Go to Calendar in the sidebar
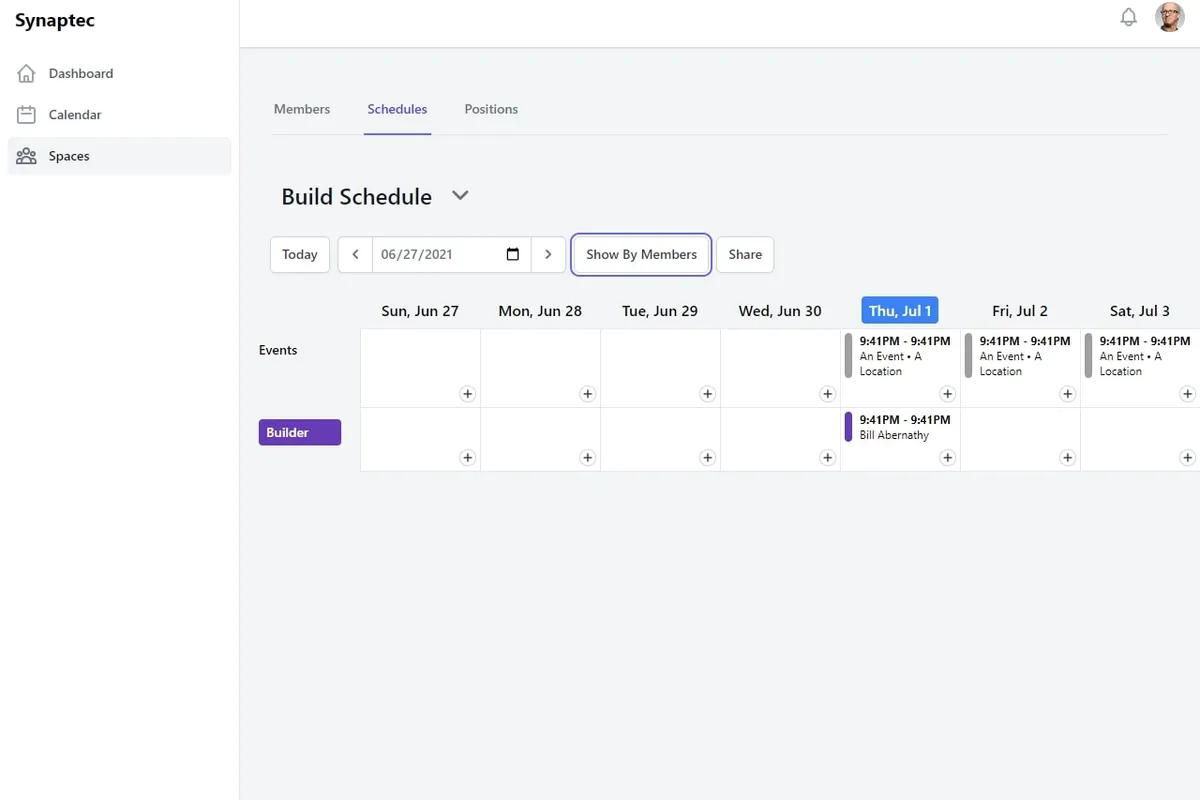The image size is (1200, 800). click(x=74, y=115)
